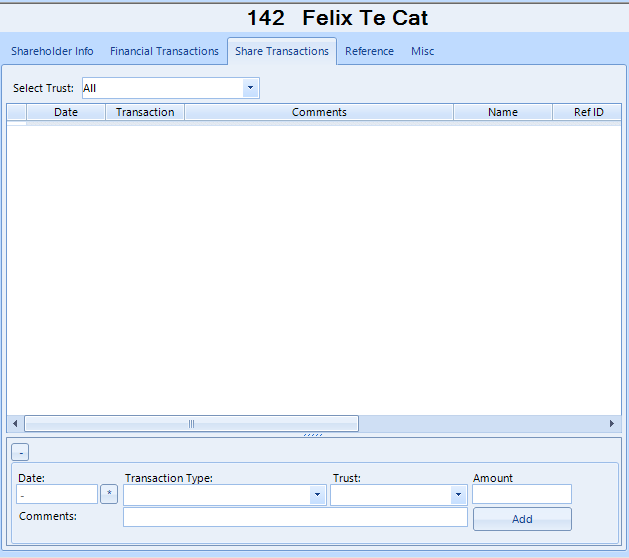Click the left scroll arrow of the grid
629x558 pixels.
click(14, 424)
